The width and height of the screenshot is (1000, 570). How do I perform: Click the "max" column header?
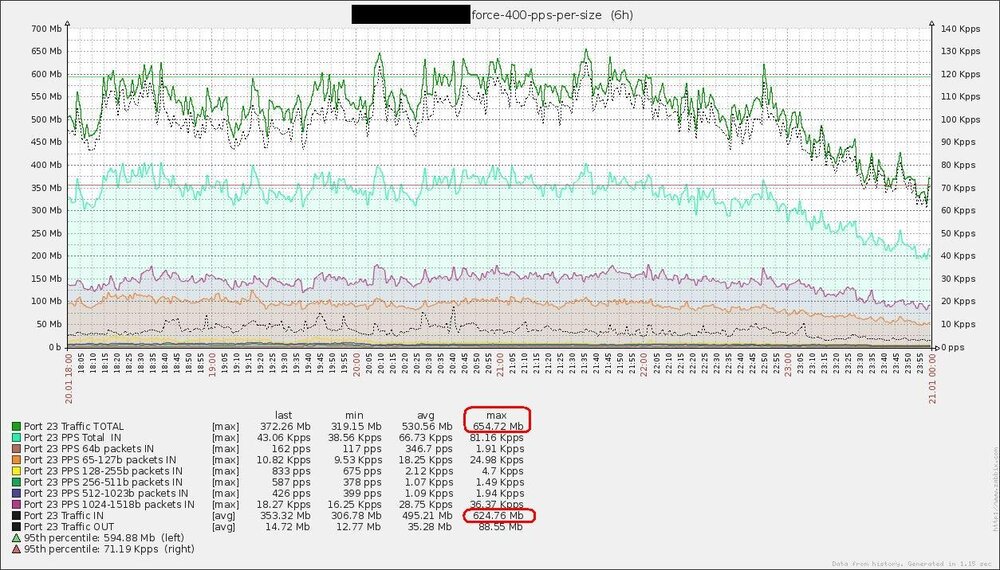(x=497, y=415)
